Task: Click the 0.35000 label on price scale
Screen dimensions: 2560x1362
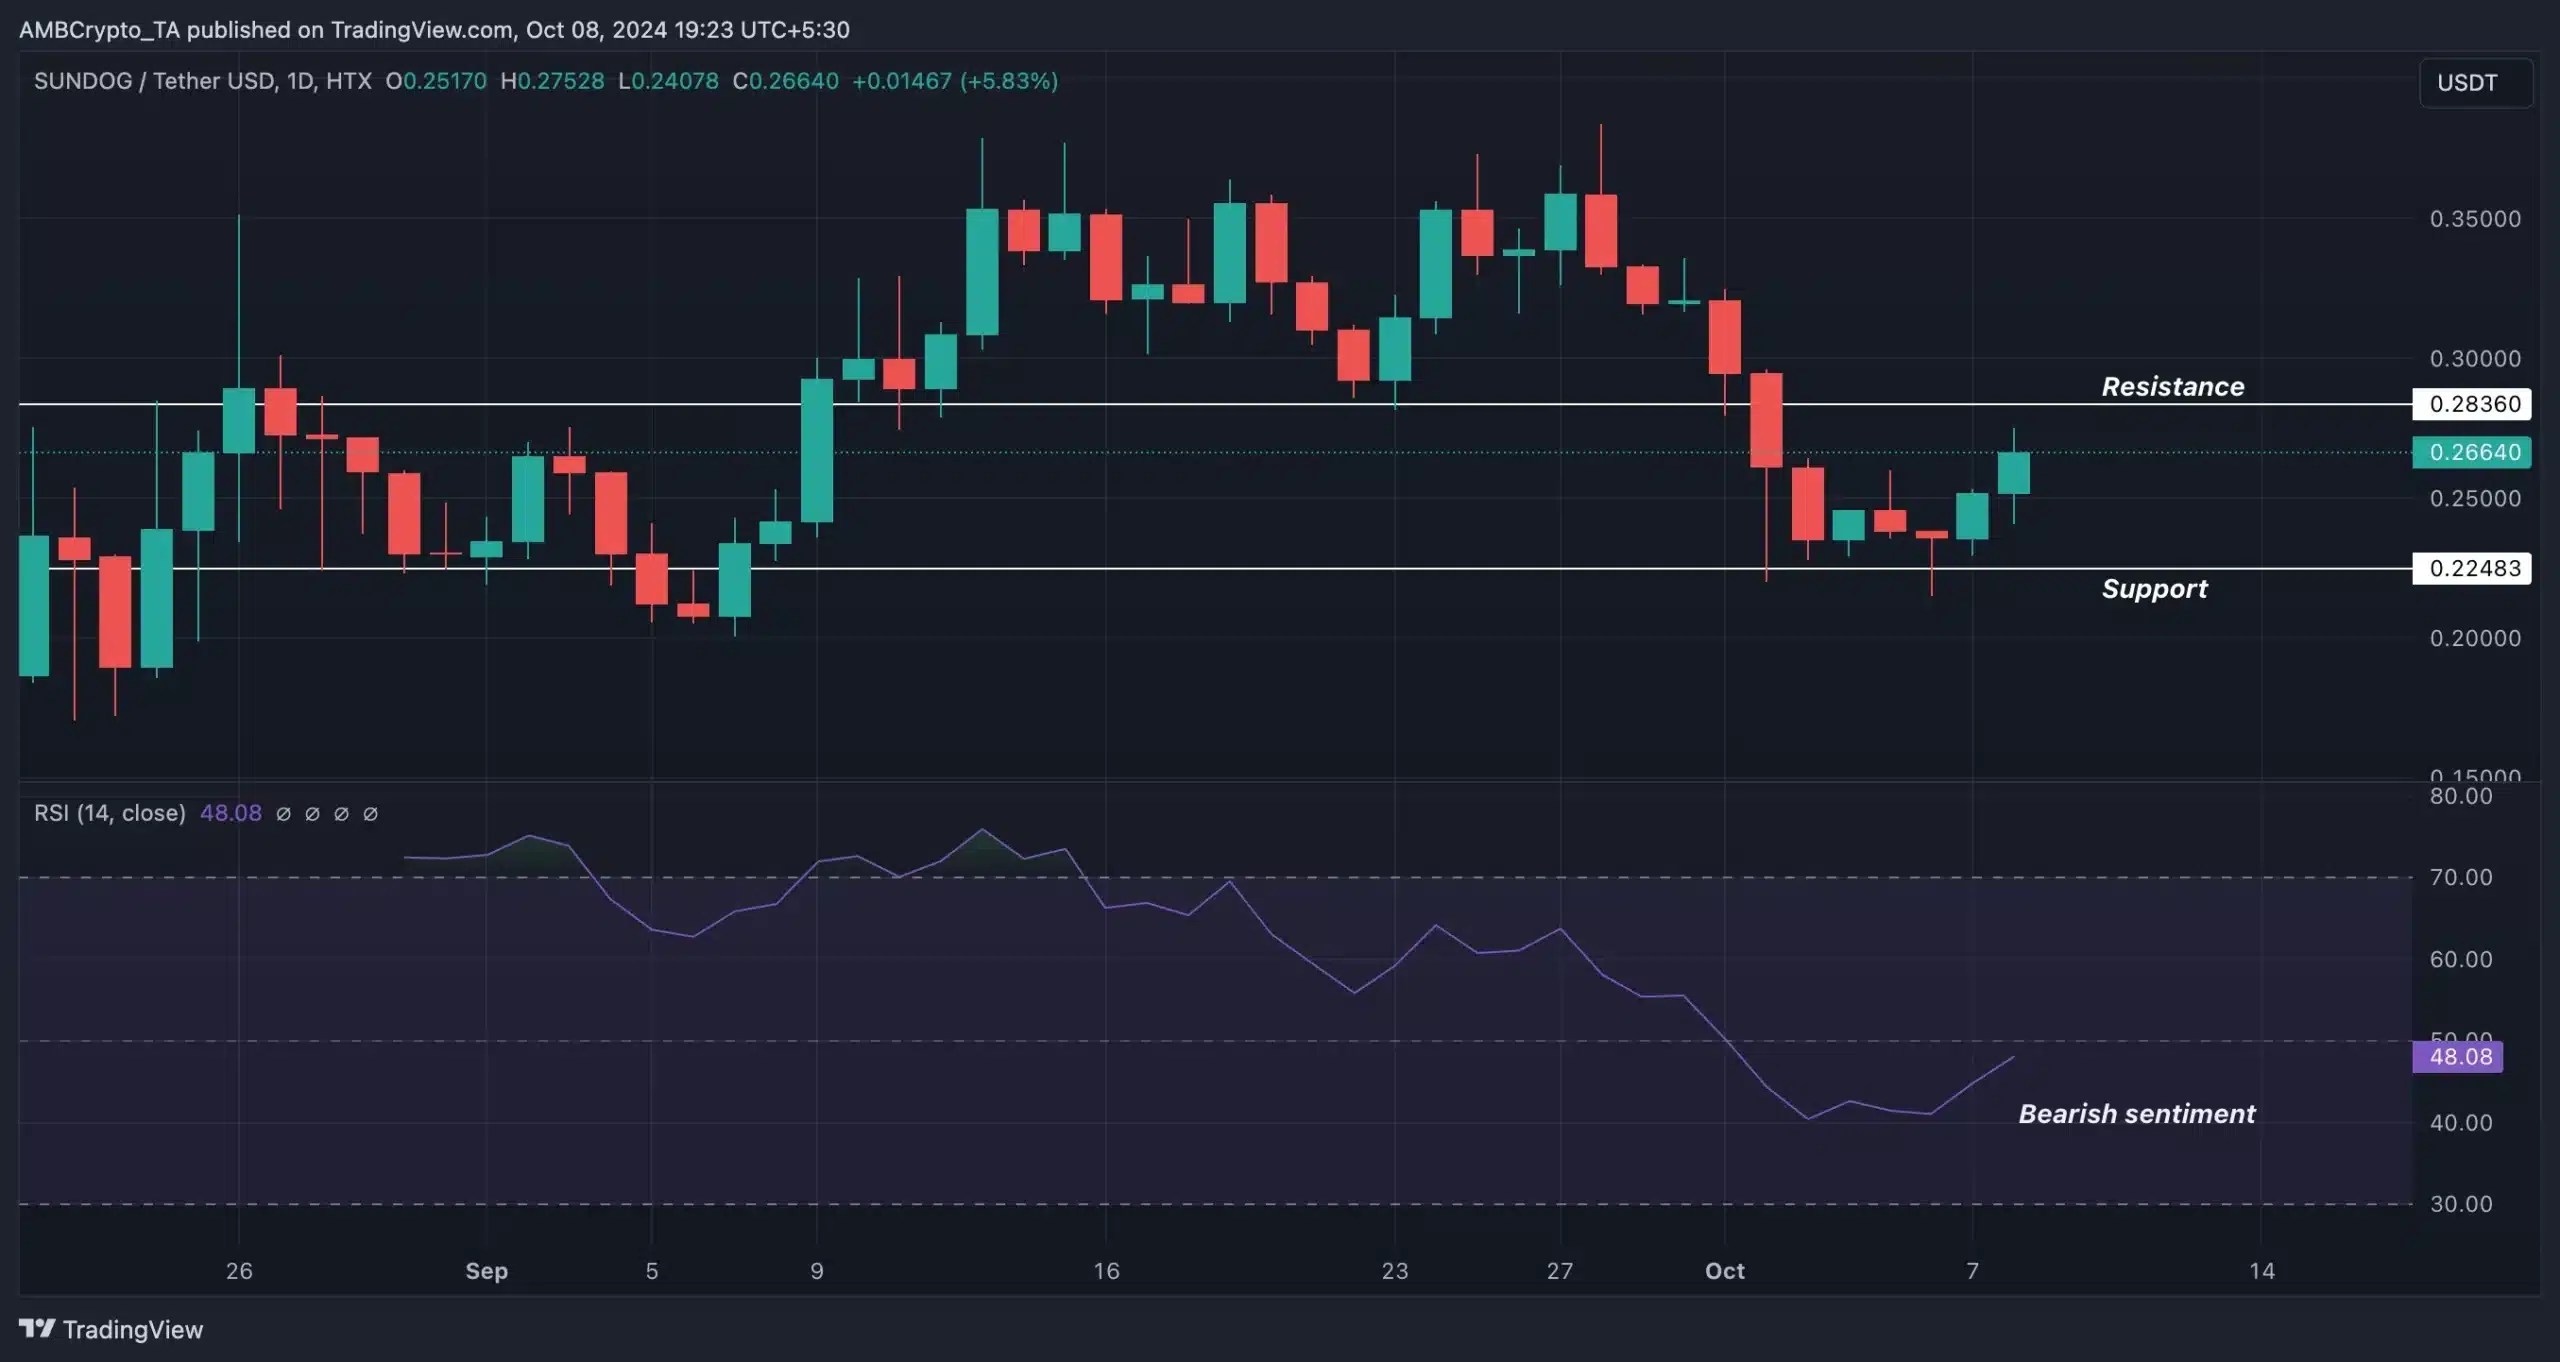Action: (2475, 219)
